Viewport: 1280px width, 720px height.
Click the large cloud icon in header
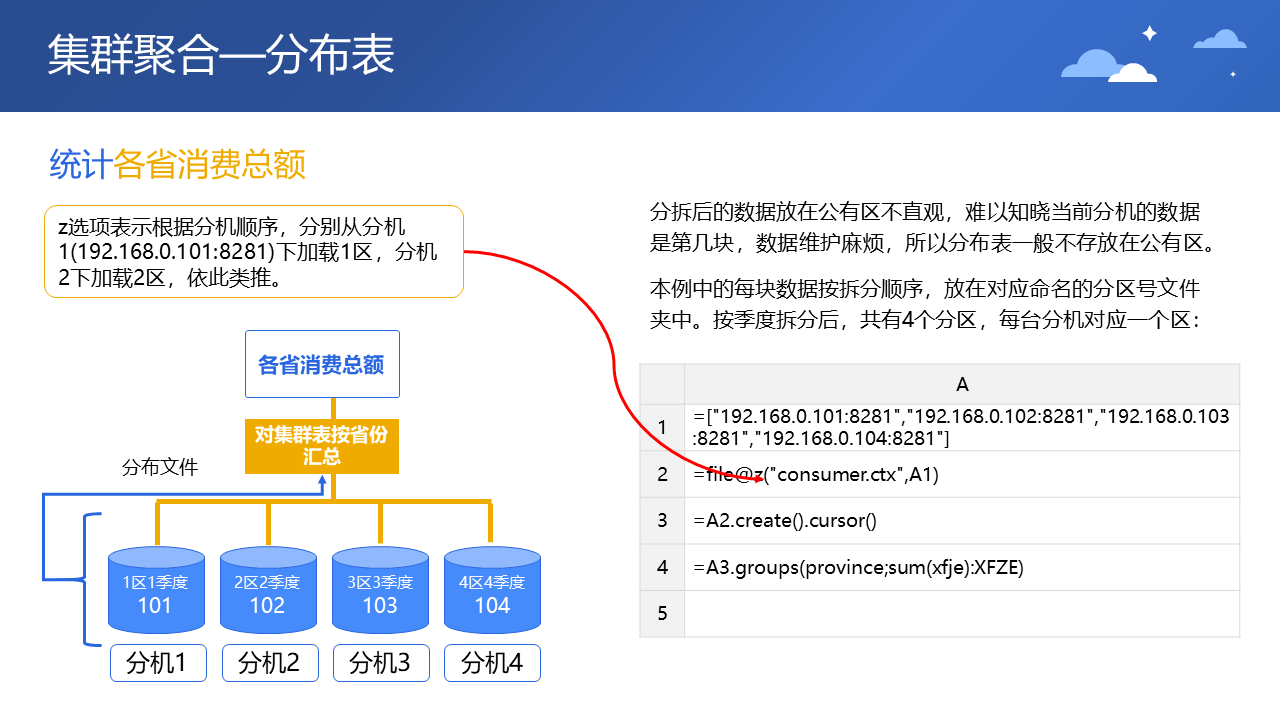(x=1107, y=66)
